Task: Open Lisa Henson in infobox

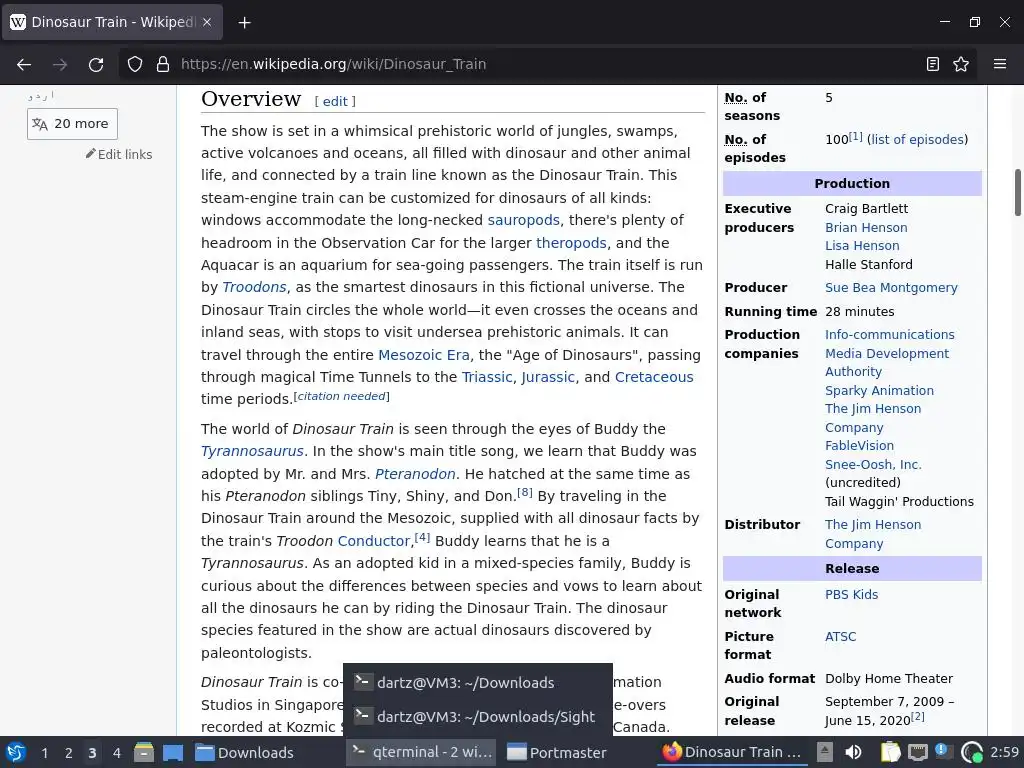Action: pos(862,246)
